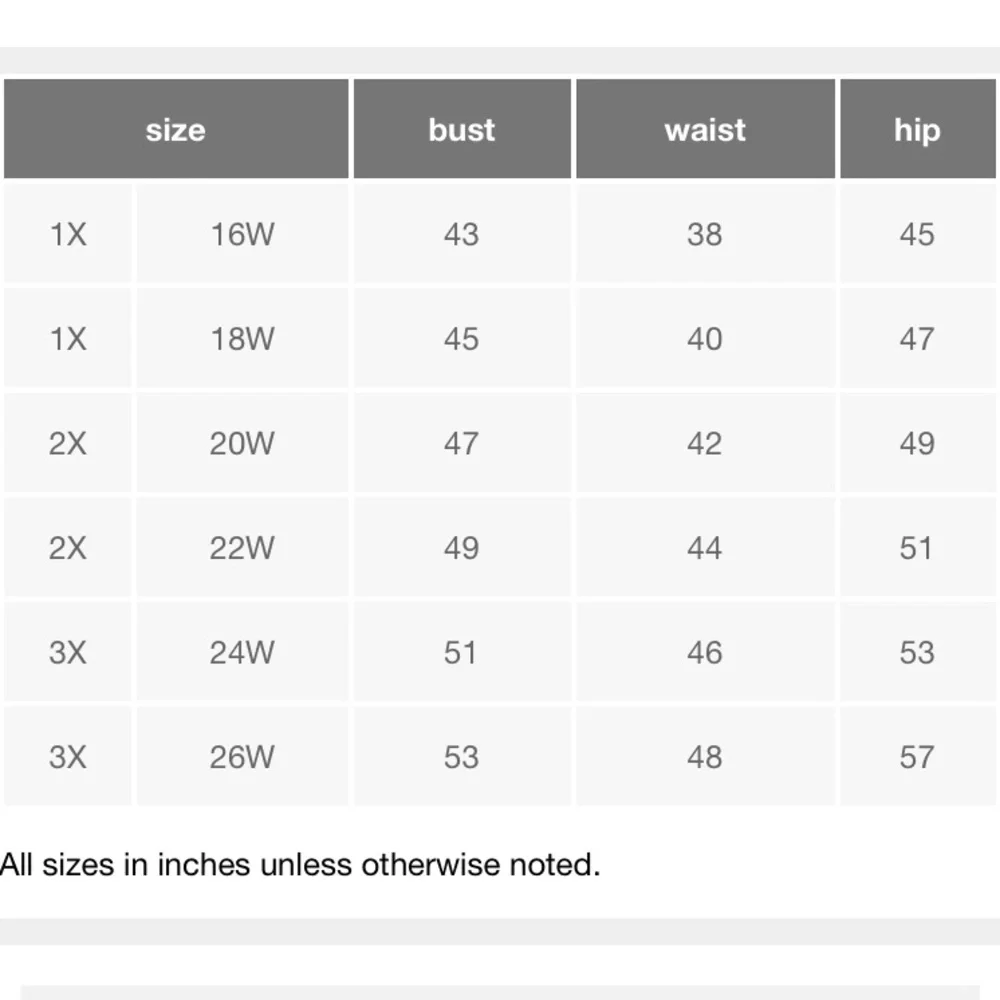Select the 22W size cell
The image size is (1000, 1000).
tap(242, 548)
